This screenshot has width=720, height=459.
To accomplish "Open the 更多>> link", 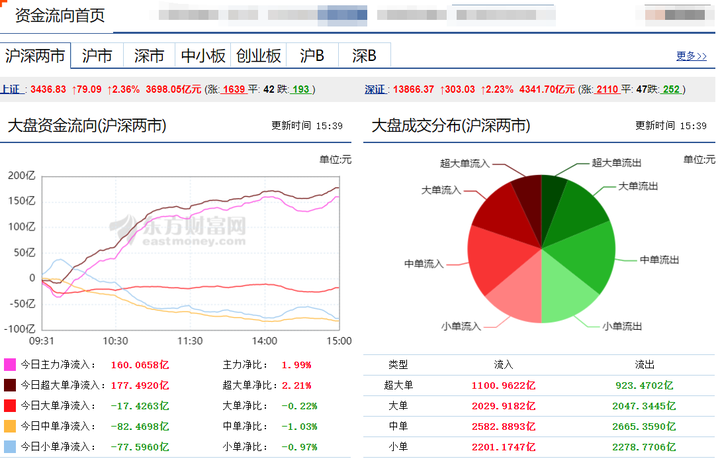I will coord(691,56).
